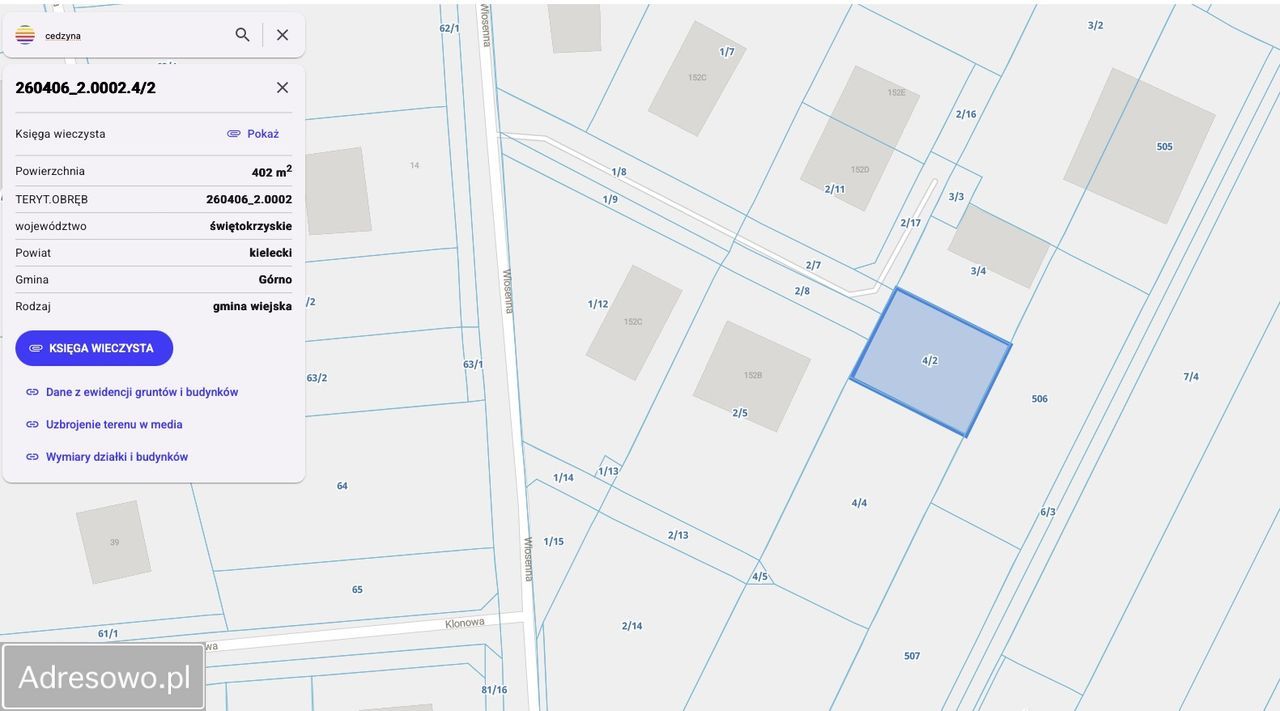Click the search magnifier icon
The width and height of the screenshot is (1280, 711).
242,35
